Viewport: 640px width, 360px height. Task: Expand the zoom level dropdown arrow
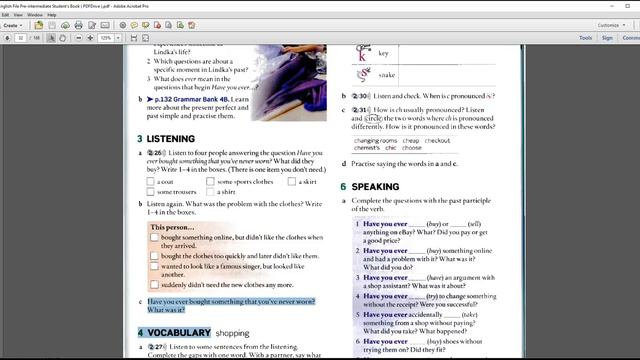[x=118, y=38]
